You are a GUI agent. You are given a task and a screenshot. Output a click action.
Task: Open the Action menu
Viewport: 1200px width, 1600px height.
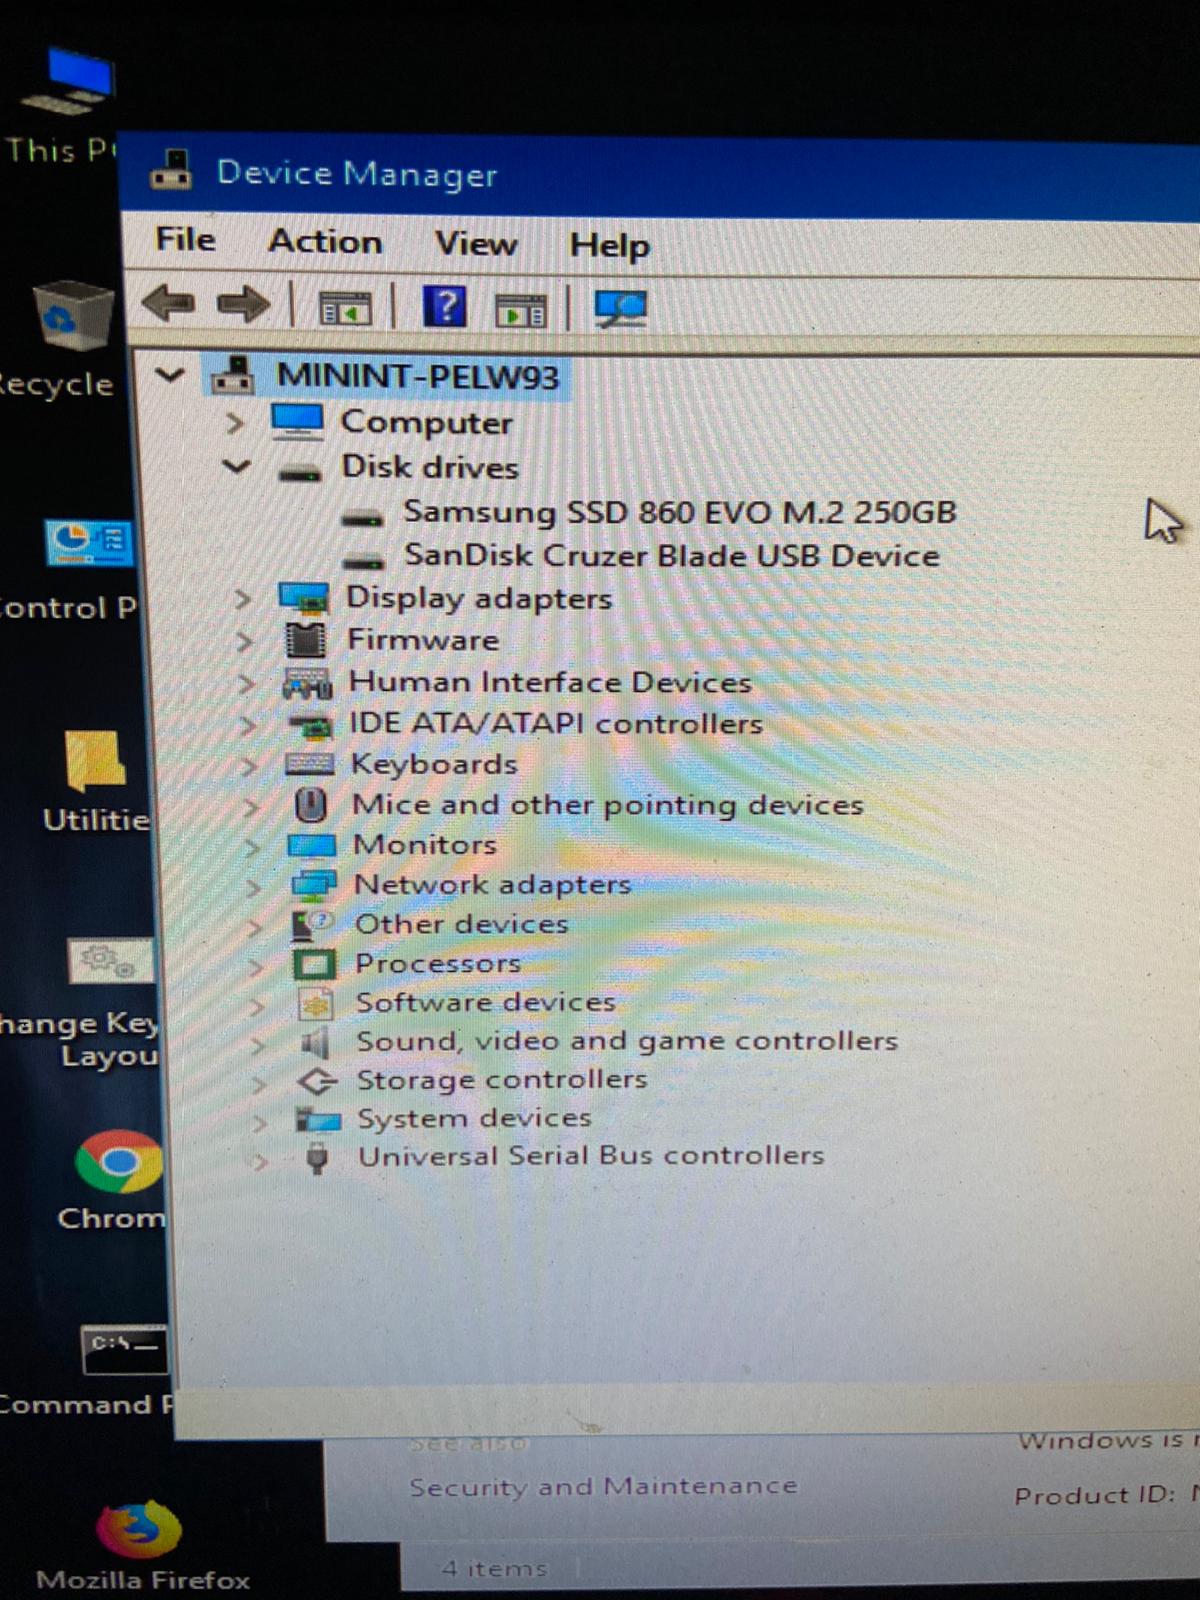[x=325, y=242]
